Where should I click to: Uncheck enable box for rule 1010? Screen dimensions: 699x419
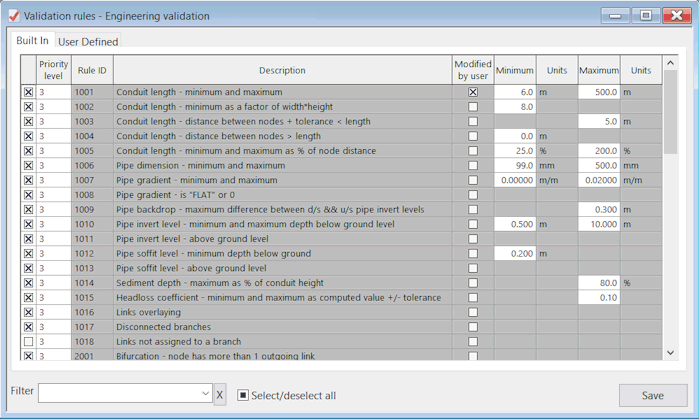click(29, 224)
